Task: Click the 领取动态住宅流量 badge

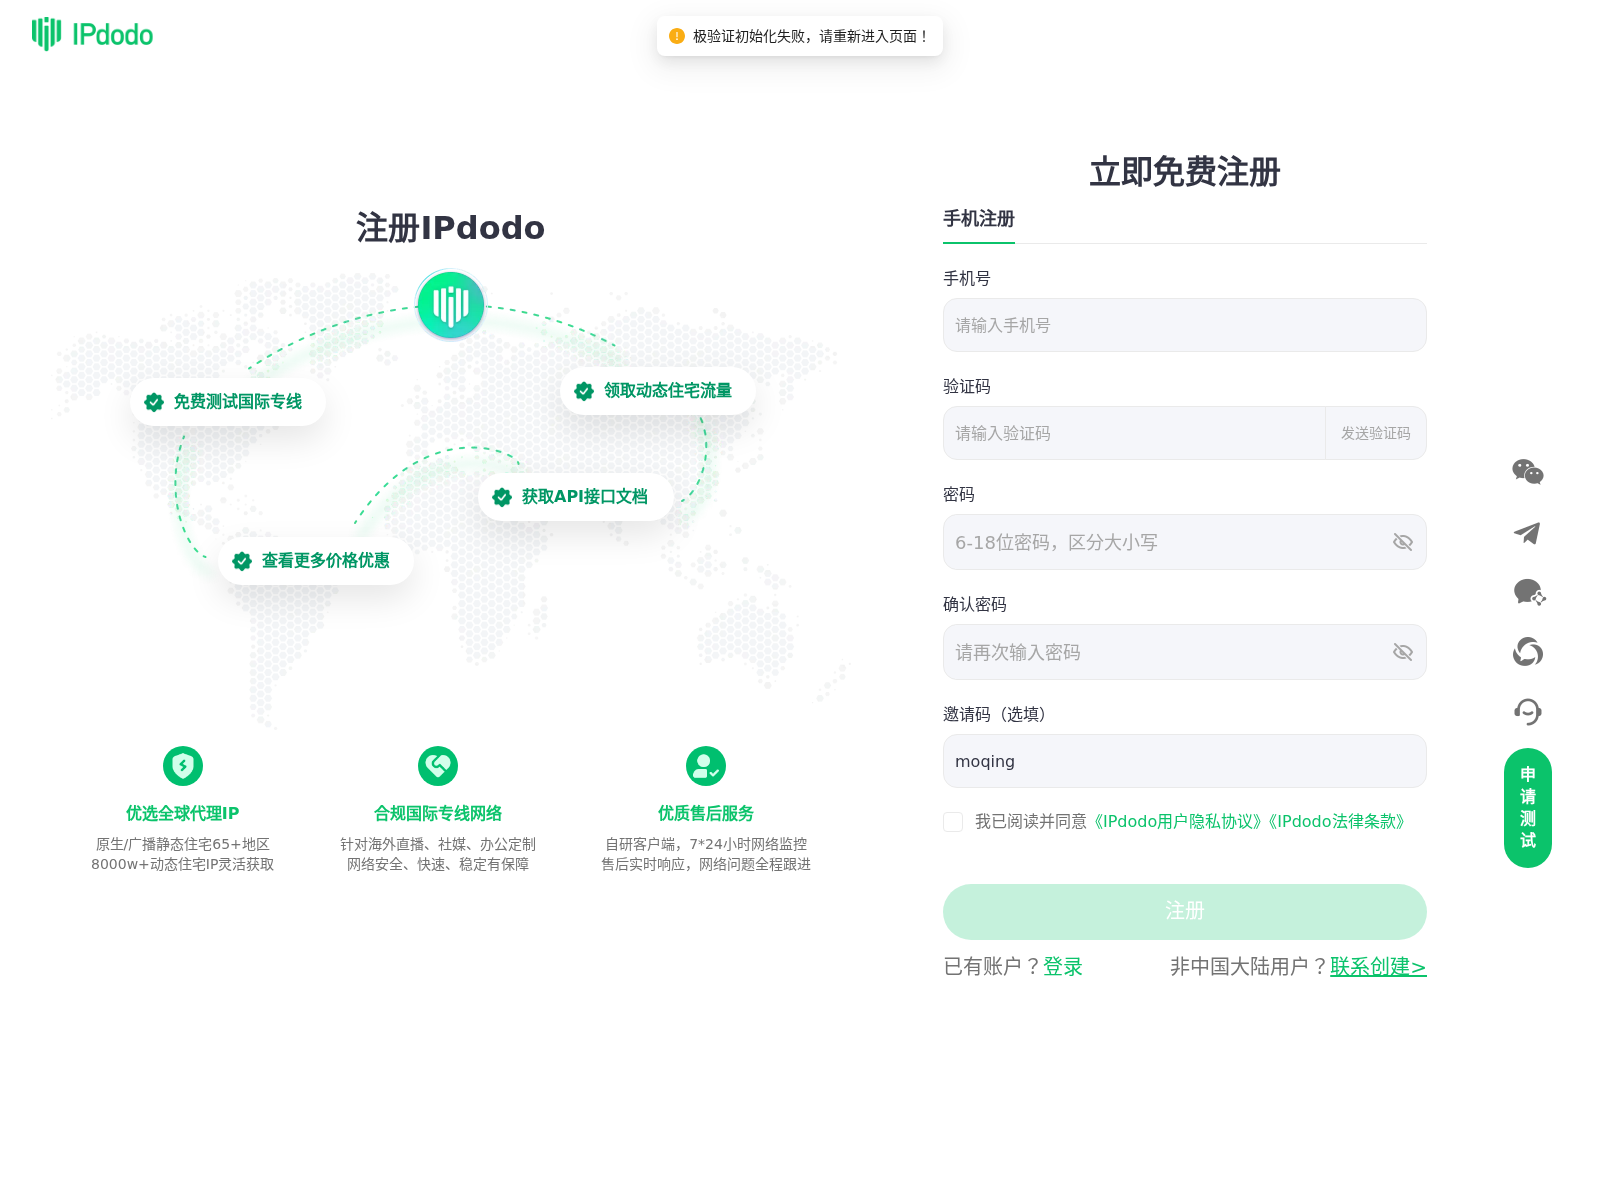Action: pyautogui.click(x=657, y=391)
